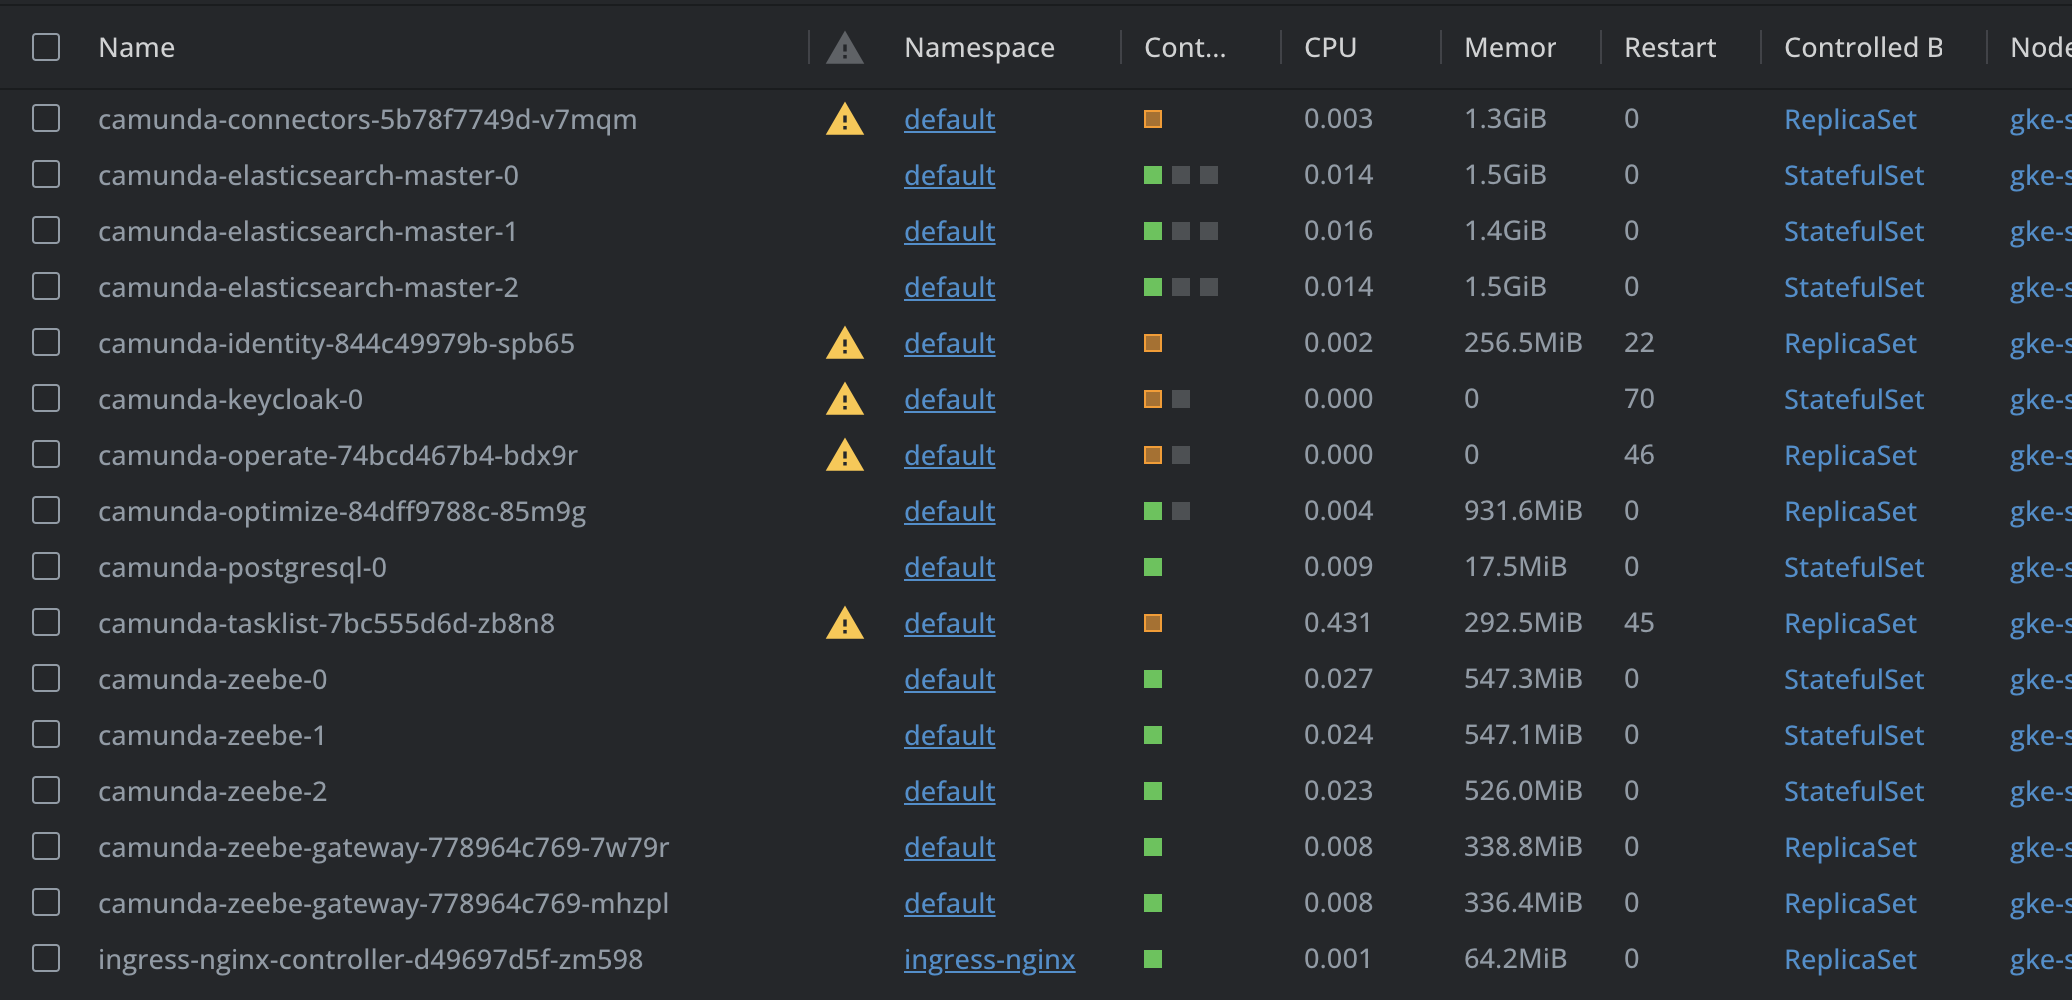Image resolution: width=2072 pixels, height=1000 pixels.
Task: Open StatefulSet link for camunda-elasticsearch-master-0
Action: point(1854,175)
